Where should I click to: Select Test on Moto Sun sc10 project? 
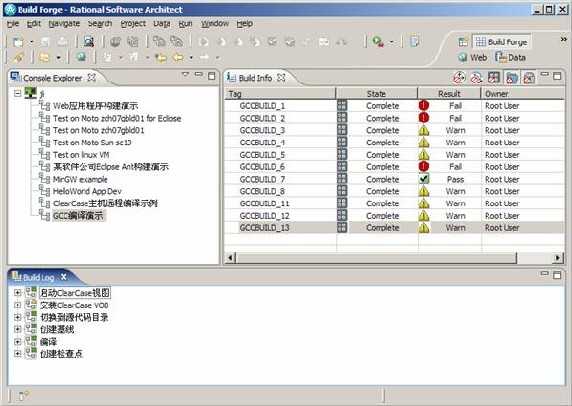(92, 143)
